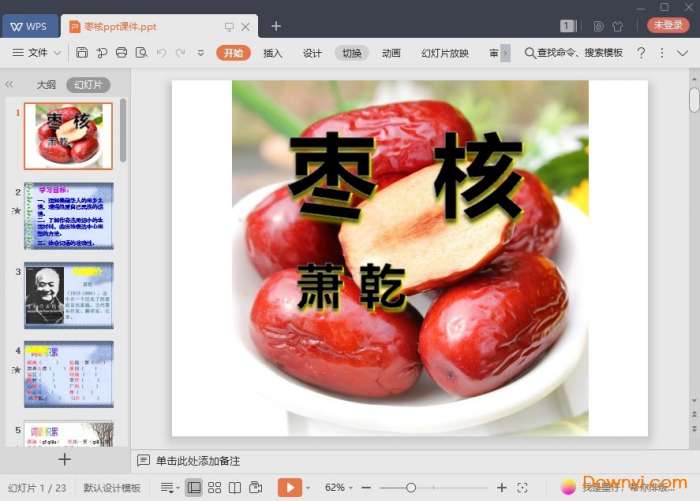This screenshot has height=501, width=700.
Task: Click the main editor vertical scrollbar thumb
Action: pos(694,100)
